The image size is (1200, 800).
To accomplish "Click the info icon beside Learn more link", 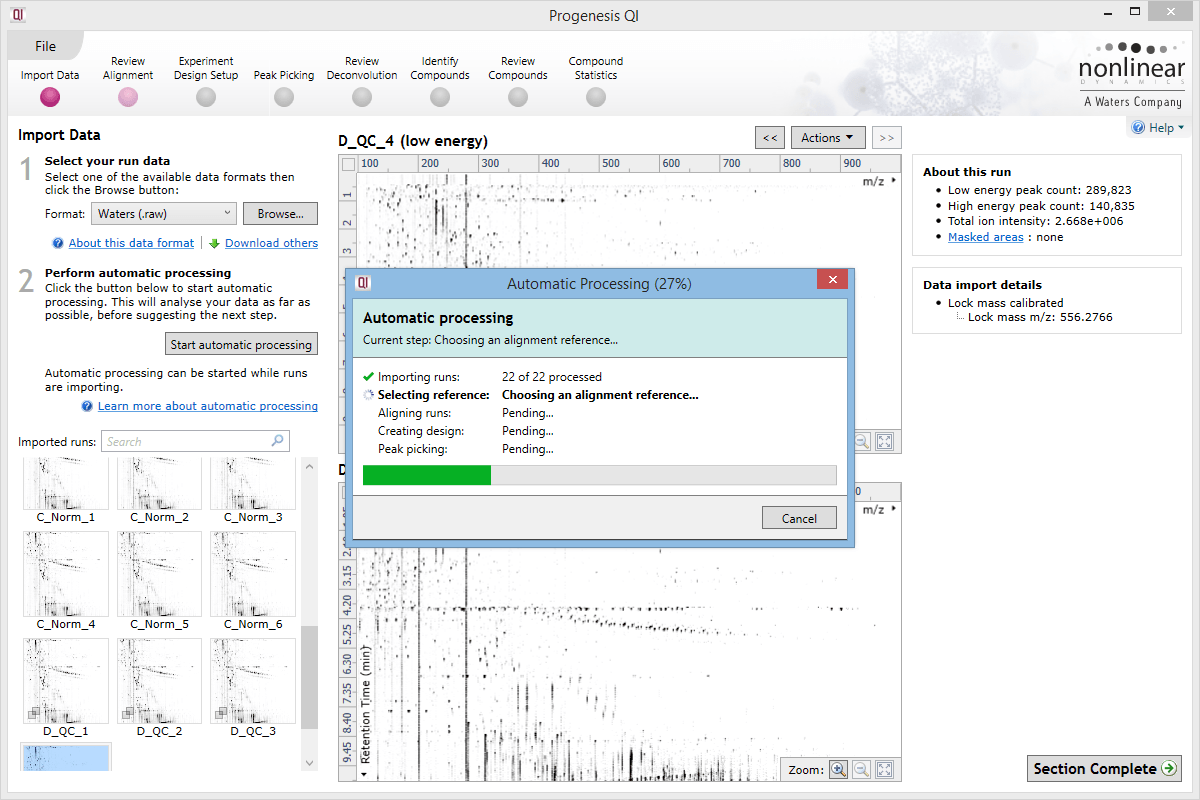I will pos(88,406).
